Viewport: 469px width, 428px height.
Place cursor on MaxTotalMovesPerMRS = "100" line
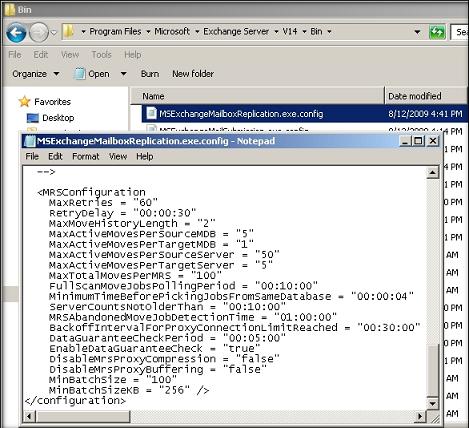click(135, 276)
